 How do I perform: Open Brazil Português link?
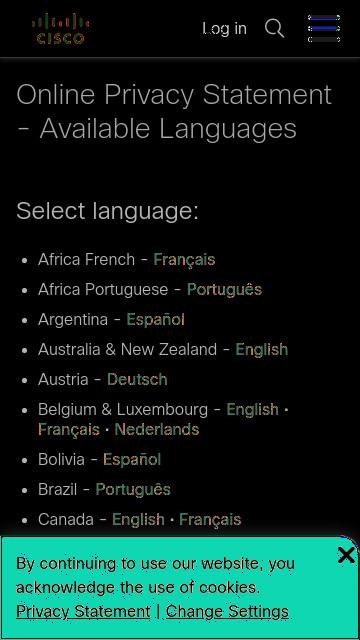point(133,489)
